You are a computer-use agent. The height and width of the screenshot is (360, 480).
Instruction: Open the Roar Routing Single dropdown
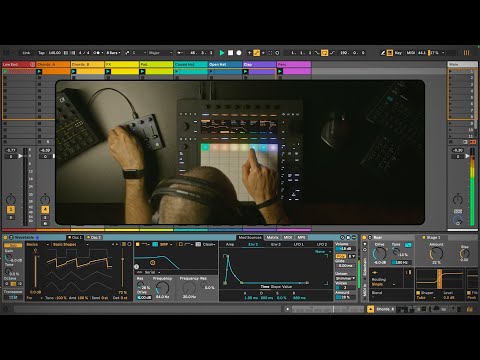click(383, 284)
